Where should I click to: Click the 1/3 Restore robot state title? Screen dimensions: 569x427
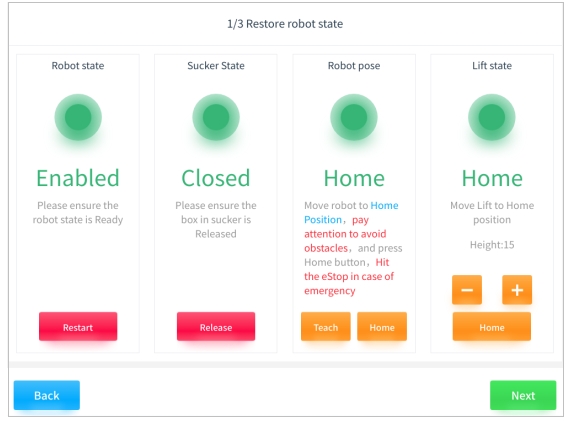coord(285,24)
